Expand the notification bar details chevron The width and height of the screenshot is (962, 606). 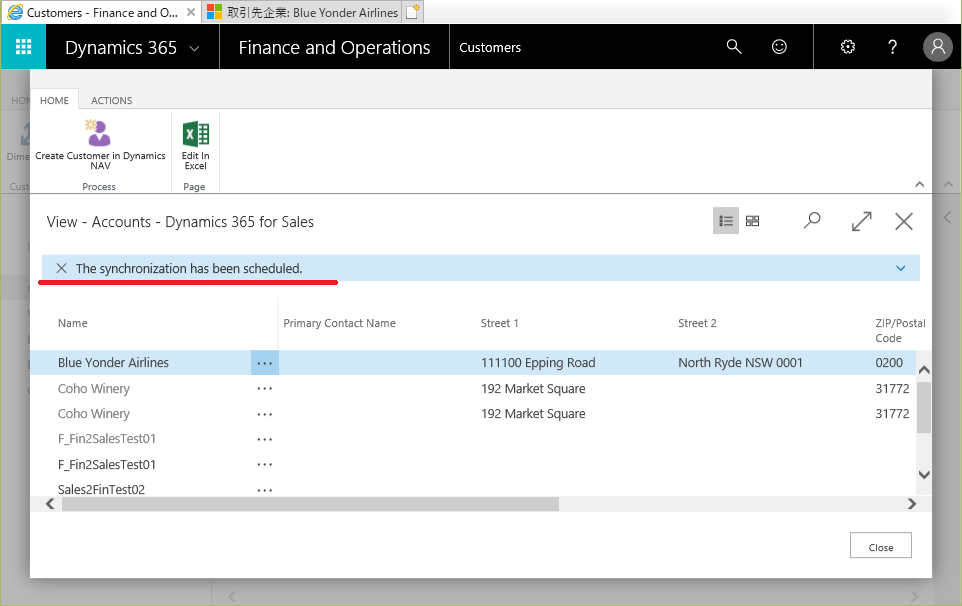click(901, 268)
